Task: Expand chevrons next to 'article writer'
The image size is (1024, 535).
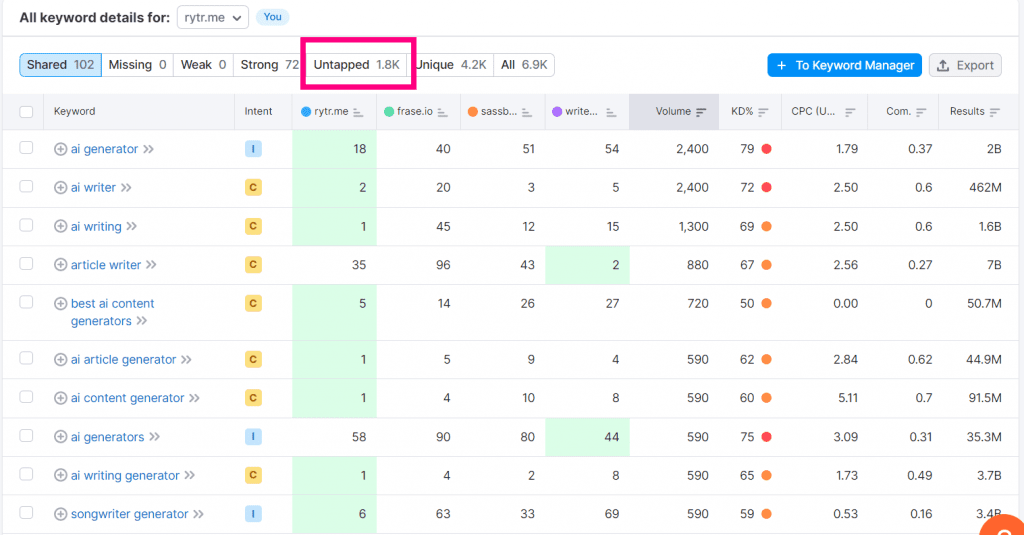Action: [x=152, y=265]
